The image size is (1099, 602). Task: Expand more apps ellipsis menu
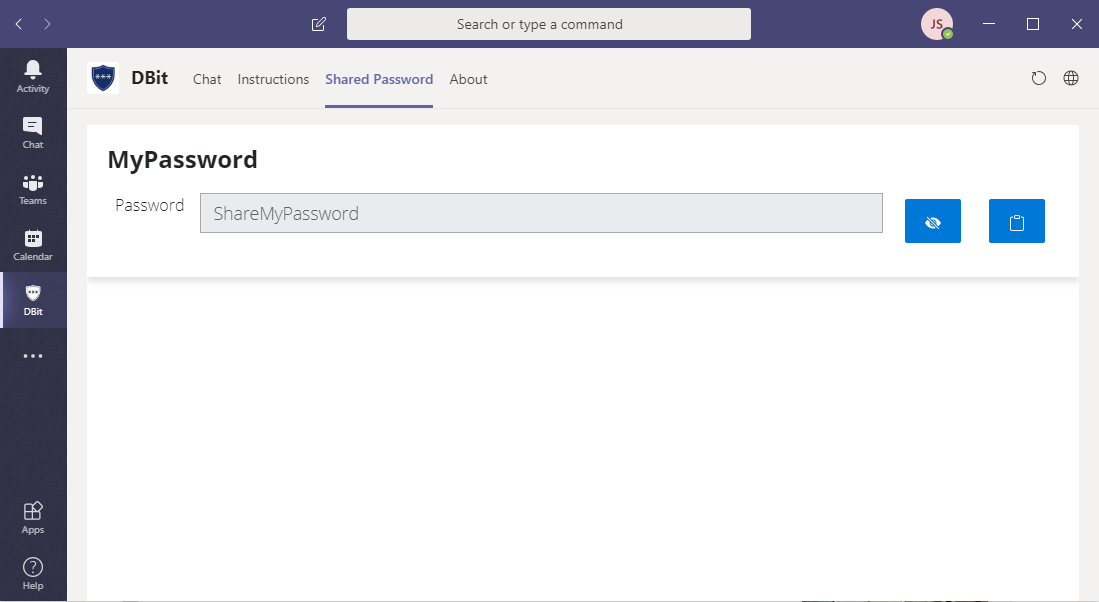(33, 356)
